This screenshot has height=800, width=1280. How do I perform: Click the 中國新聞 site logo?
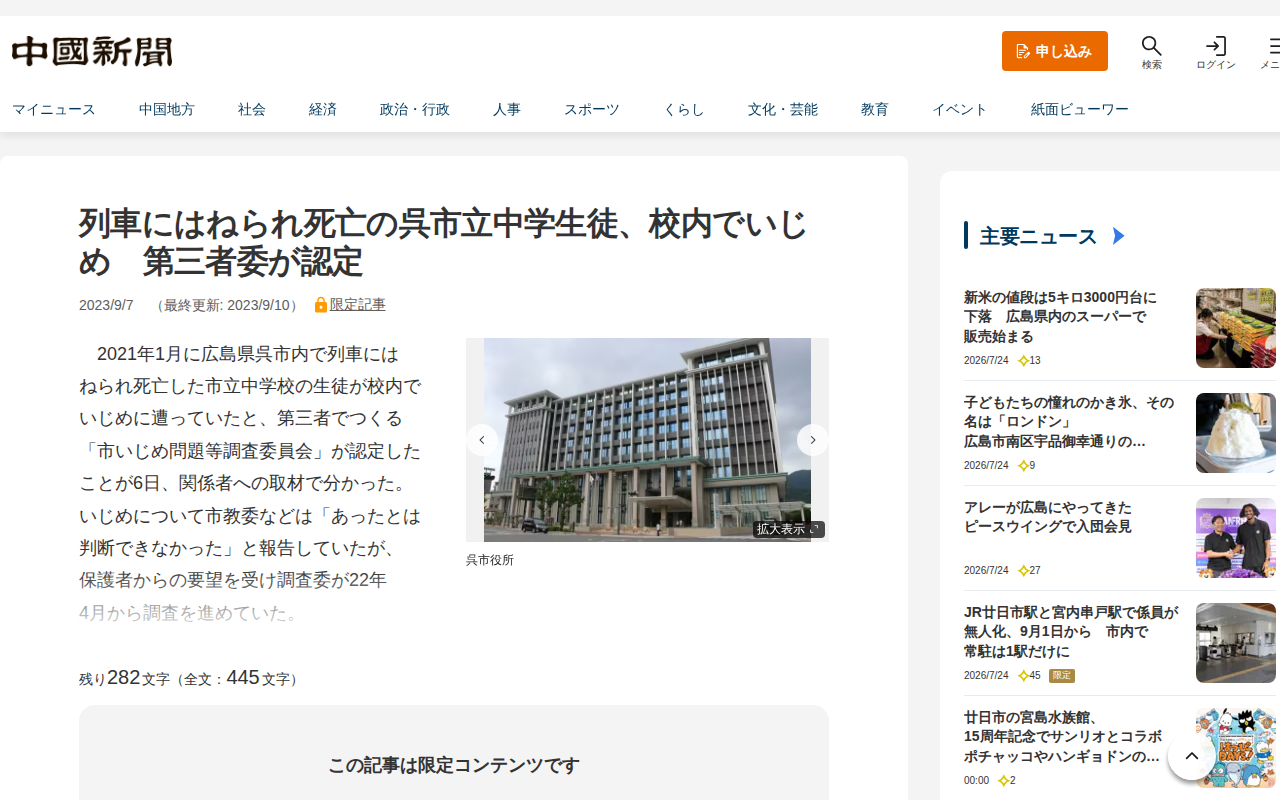click(92, 51)
